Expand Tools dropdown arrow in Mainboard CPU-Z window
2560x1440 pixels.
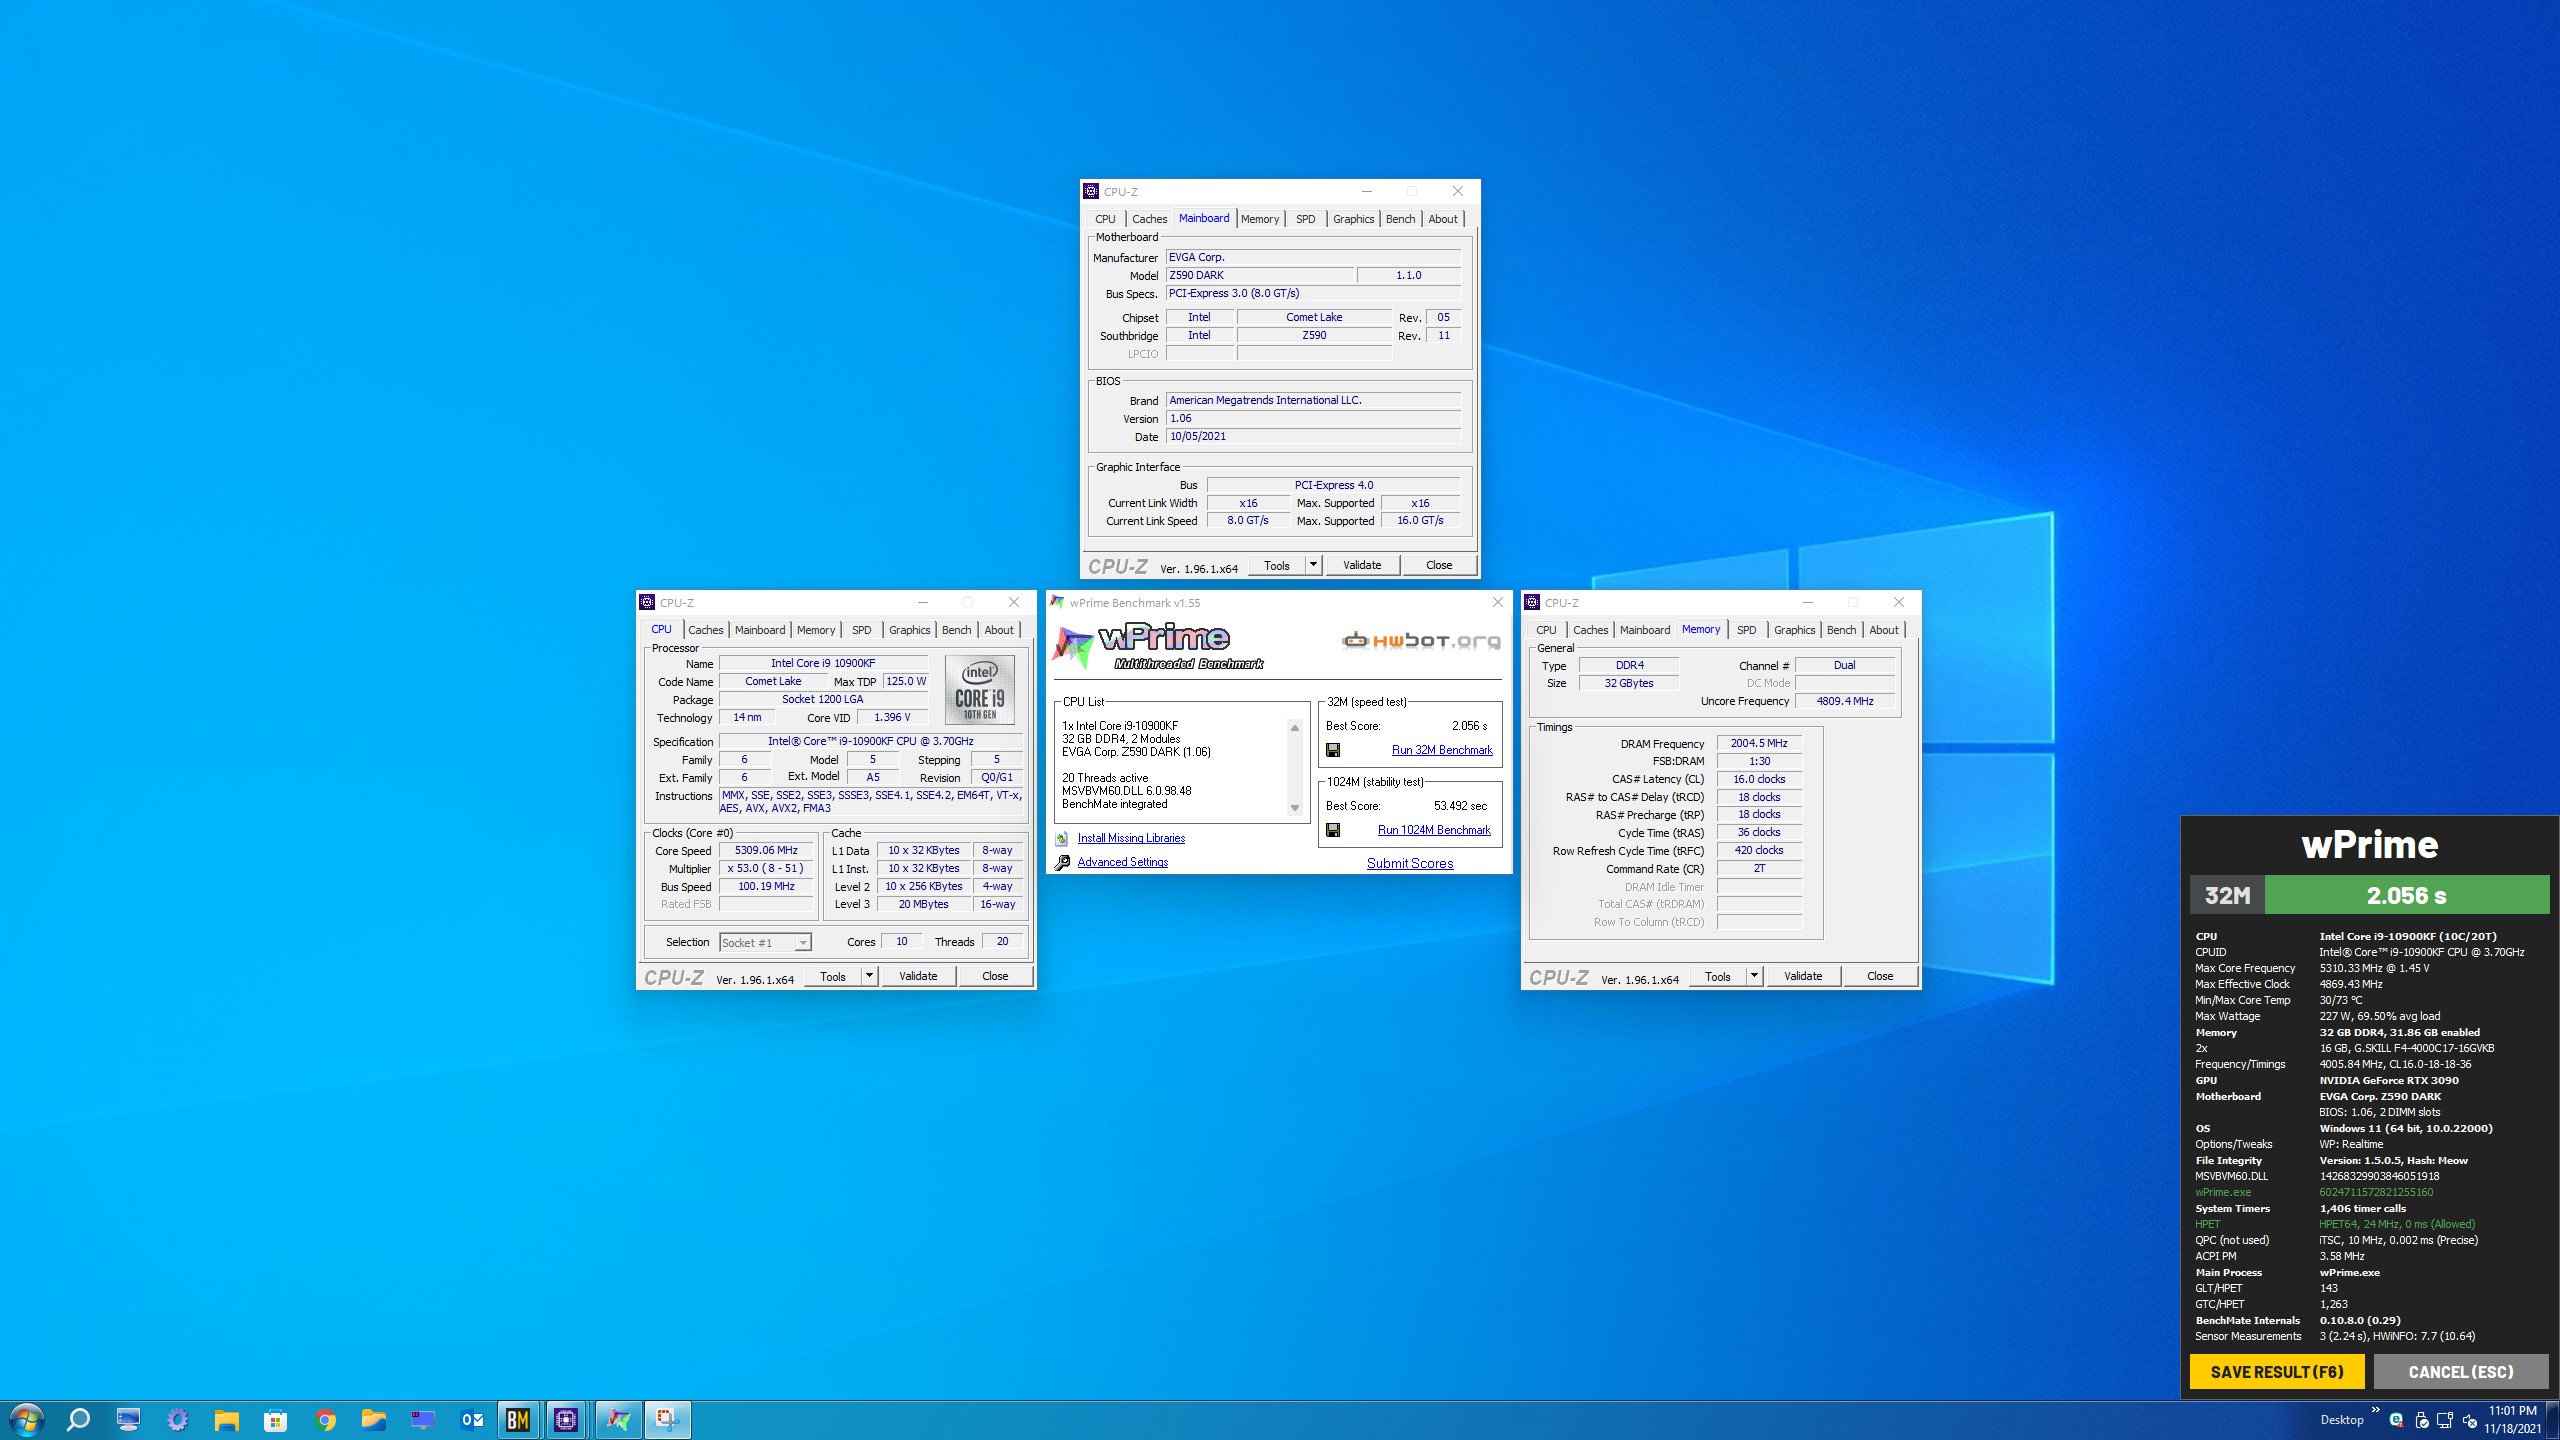[x=1314, y=565]
